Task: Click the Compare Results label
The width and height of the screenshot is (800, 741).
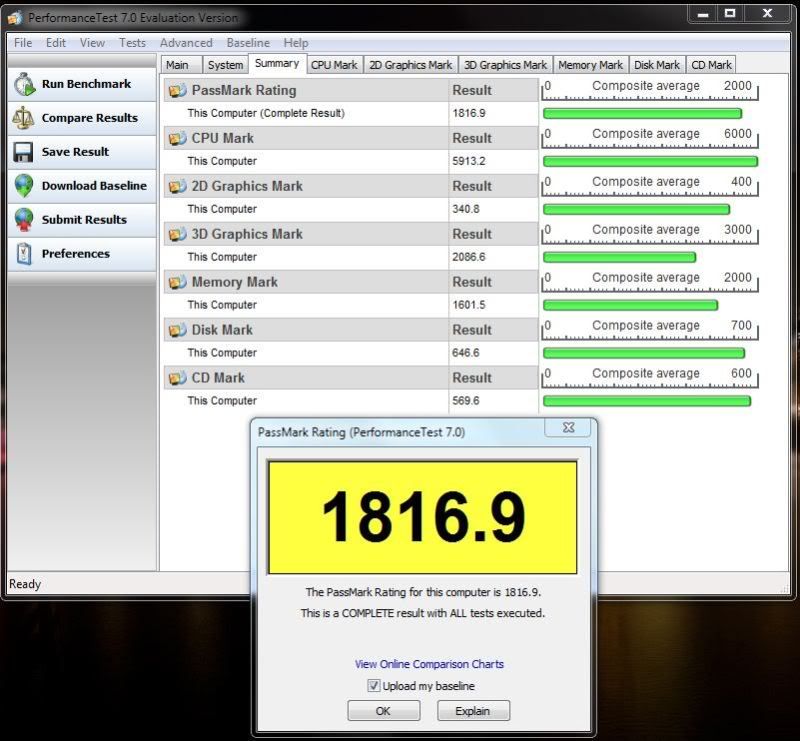Action: click(x=90, y=118)
